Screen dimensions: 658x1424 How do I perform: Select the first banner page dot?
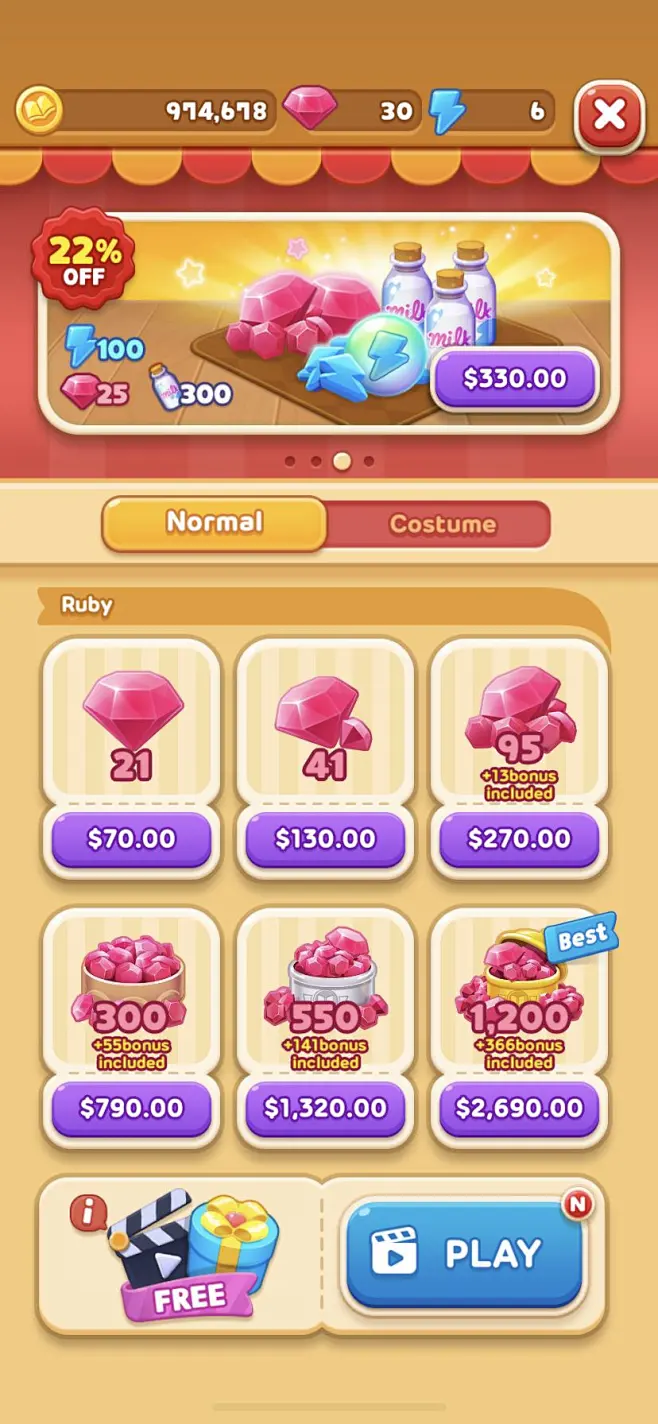[290, 461]
